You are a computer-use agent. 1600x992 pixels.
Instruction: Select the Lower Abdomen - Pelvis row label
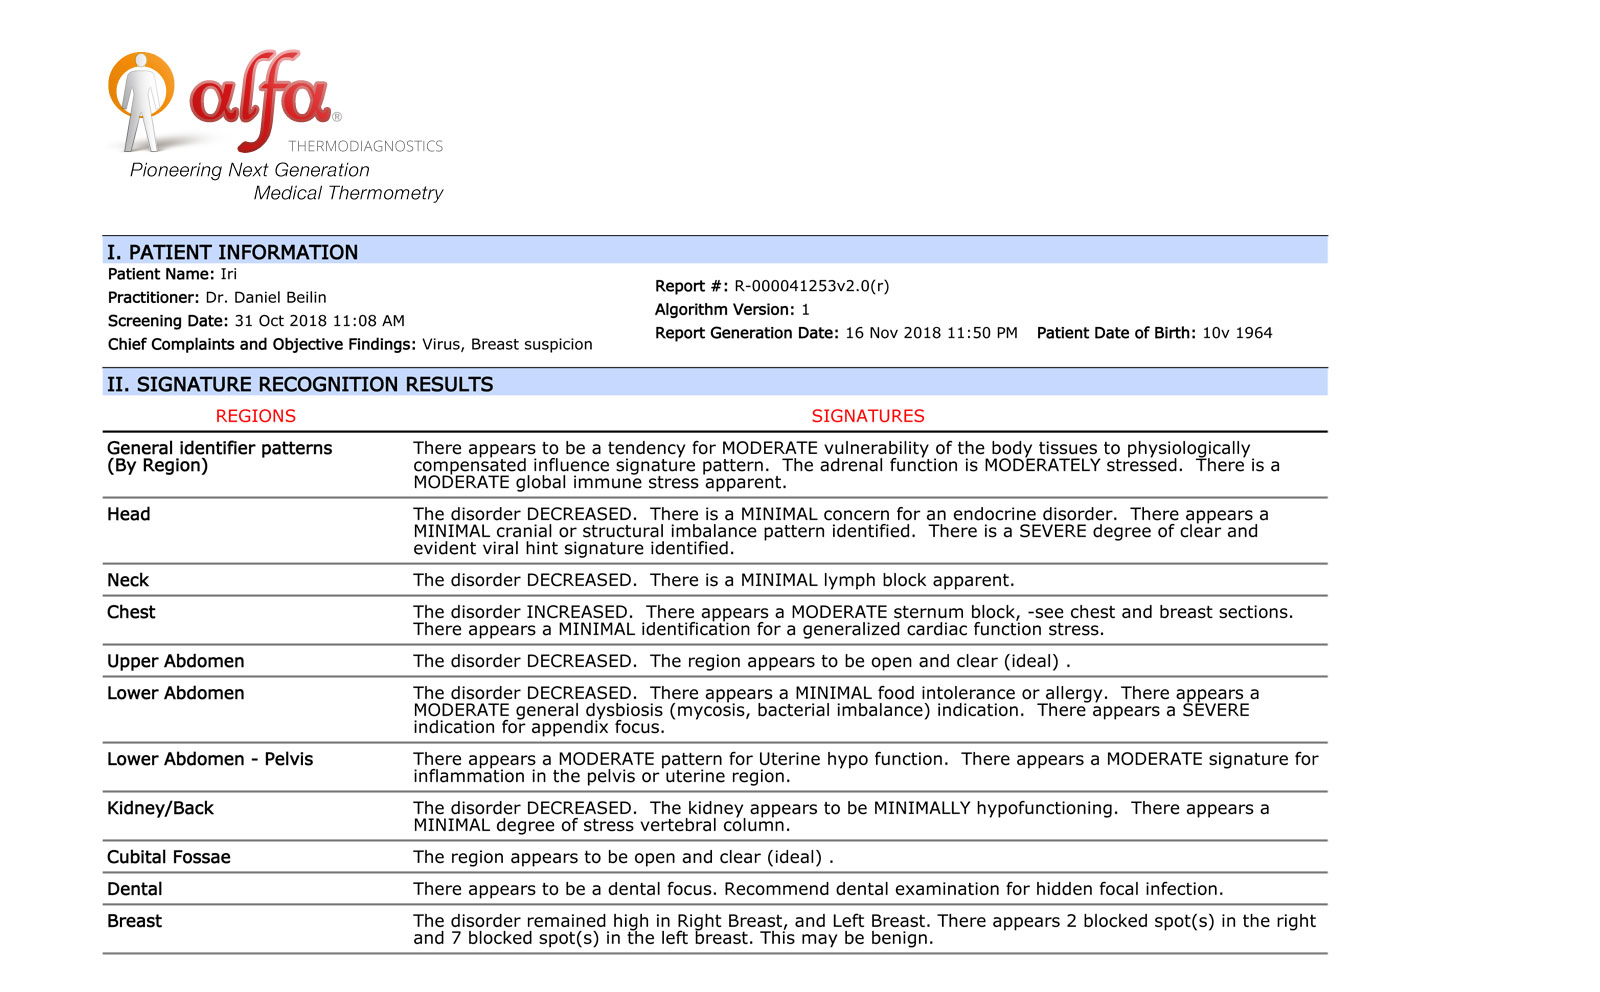(210, 759)
